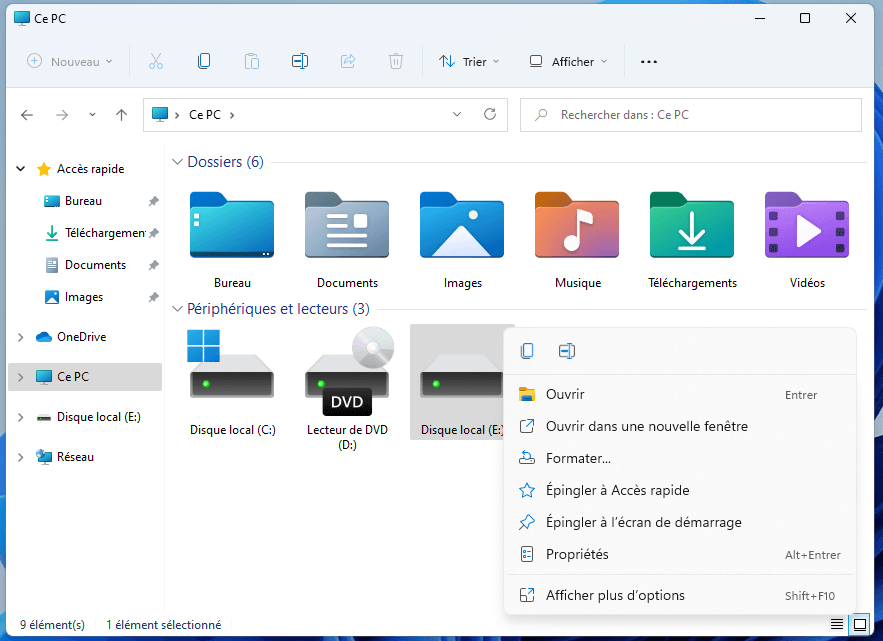Click the refresh button in the address bar
The height and width of the screenshot is (641, 883).
489,115
